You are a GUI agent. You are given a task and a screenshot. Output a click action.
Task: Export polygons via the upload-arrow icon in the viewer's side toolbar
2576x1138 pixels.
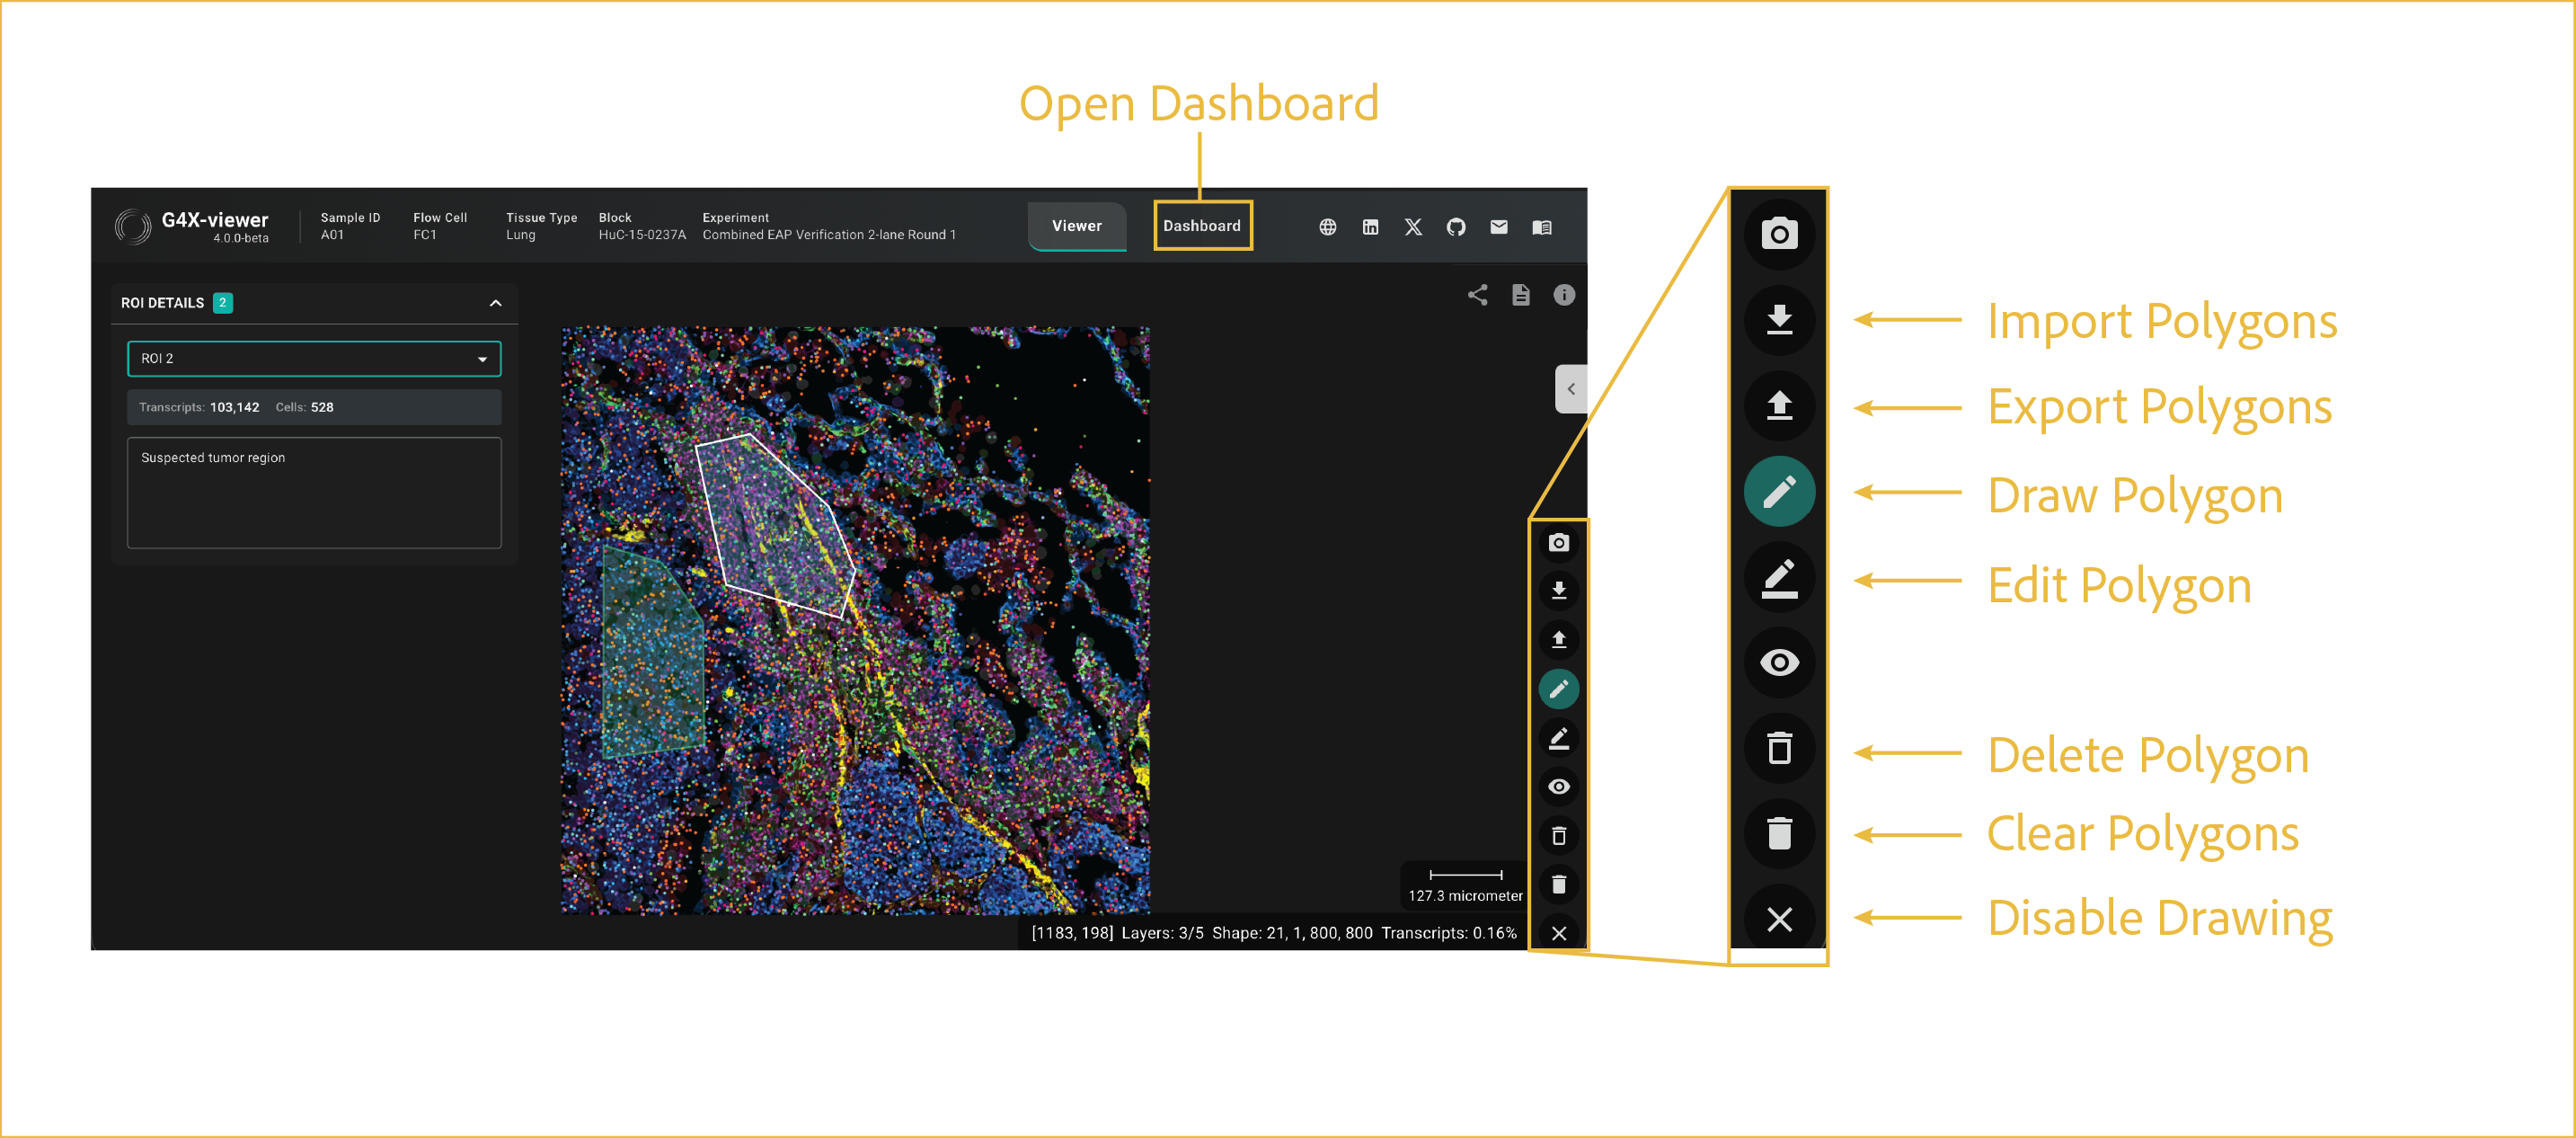click(1558, 640)
